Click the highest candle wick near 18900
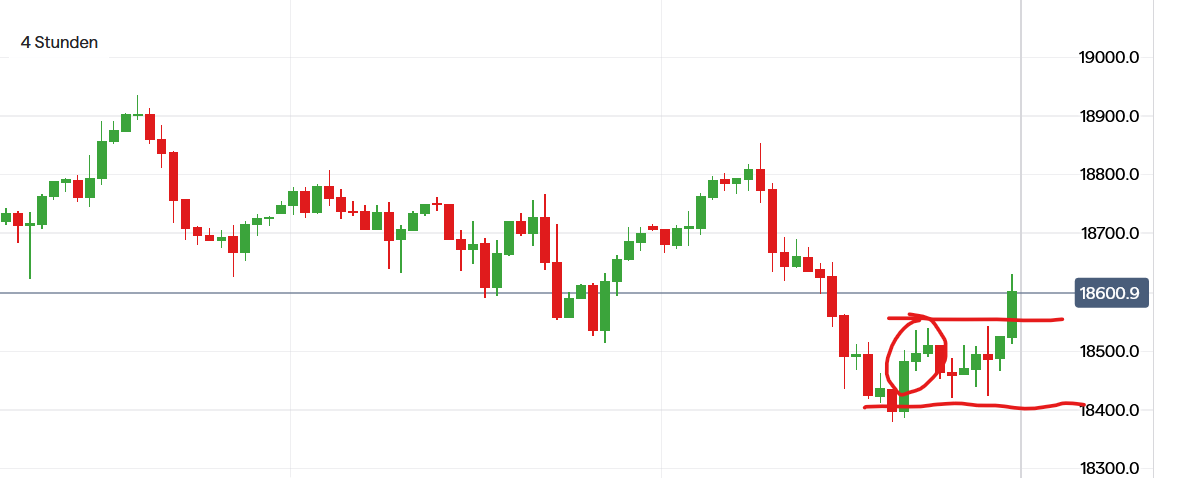Screen dimensions: 1178x478 [137, 104]
